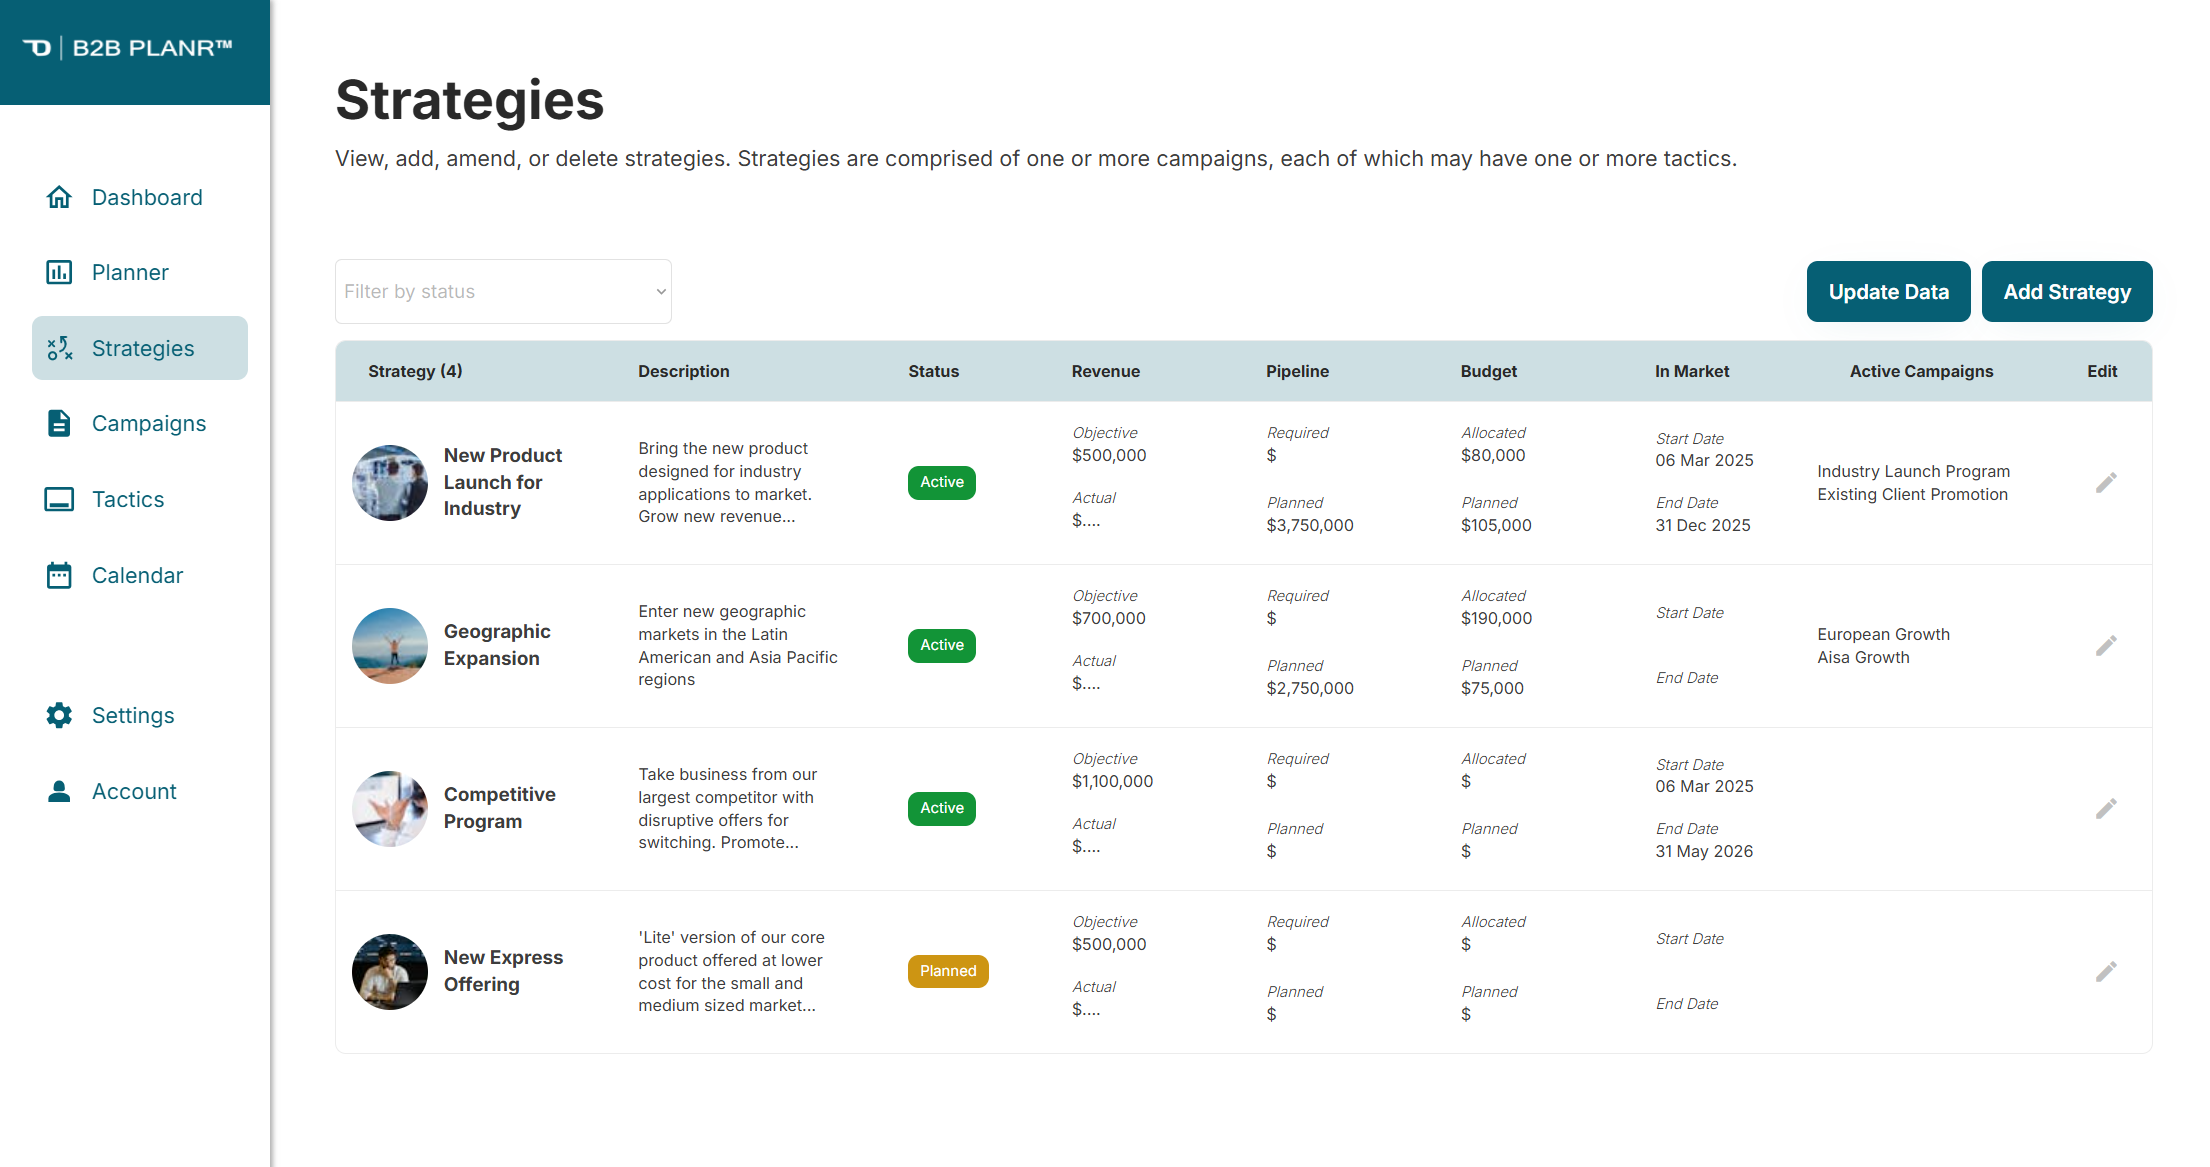This screenshot has height=1167, width=2210.
Task: Click the New Product Launch thumbnail image
Action: (x=390, y=483)
